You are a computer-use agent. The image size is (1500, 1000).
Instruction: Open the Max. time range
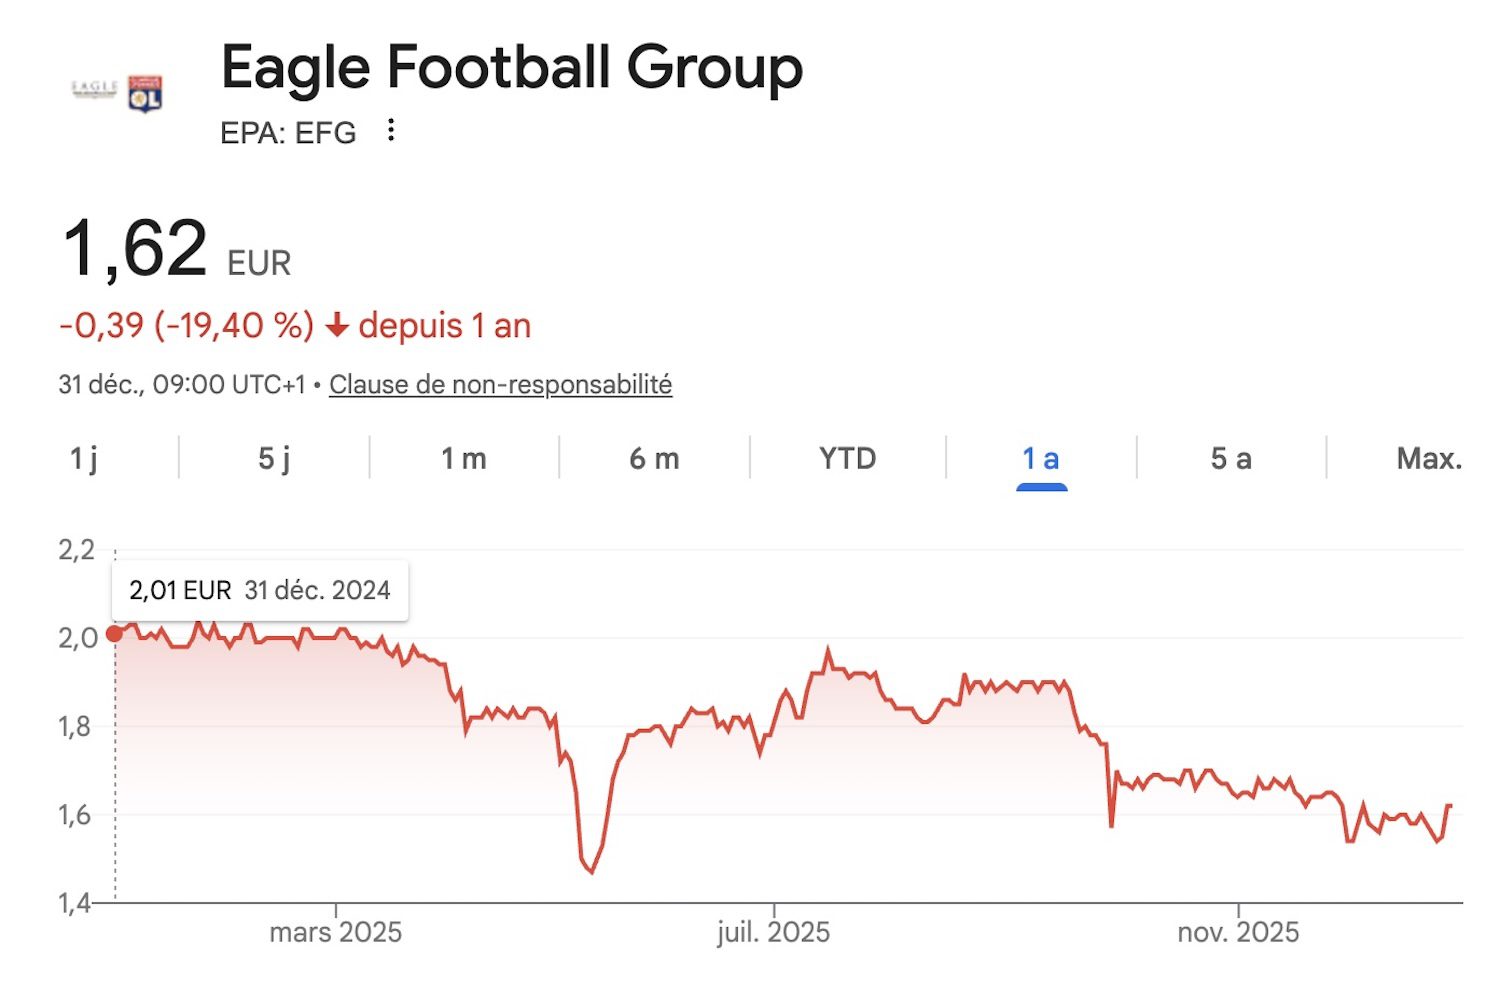[x=1428, y=459]
